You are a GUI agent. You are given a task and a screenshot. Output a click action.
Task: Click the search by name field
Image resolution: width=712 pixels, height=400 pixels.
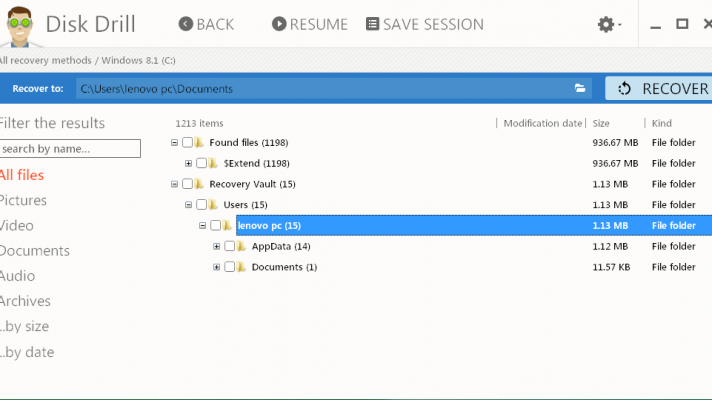pyautogui.click(x=70, y=149)
